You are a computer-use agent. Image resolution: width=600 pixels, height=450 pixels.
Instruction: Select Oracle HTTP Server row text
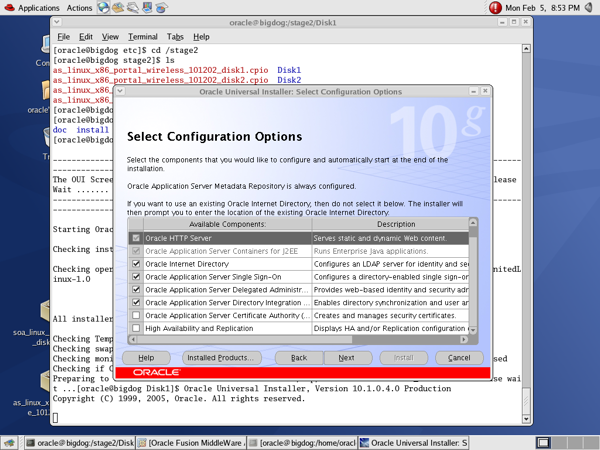coord(178,238)
